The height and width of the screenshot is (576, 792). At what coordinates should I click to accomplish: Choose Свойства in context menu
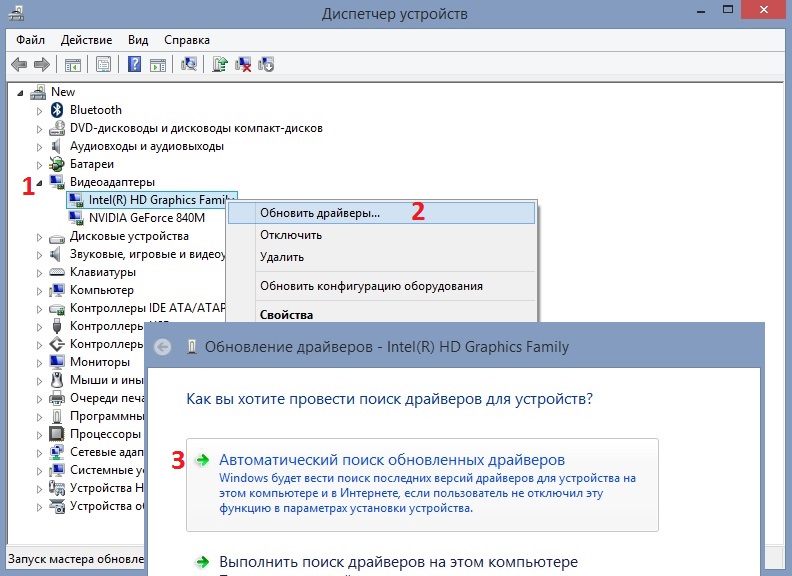(381, 314)
